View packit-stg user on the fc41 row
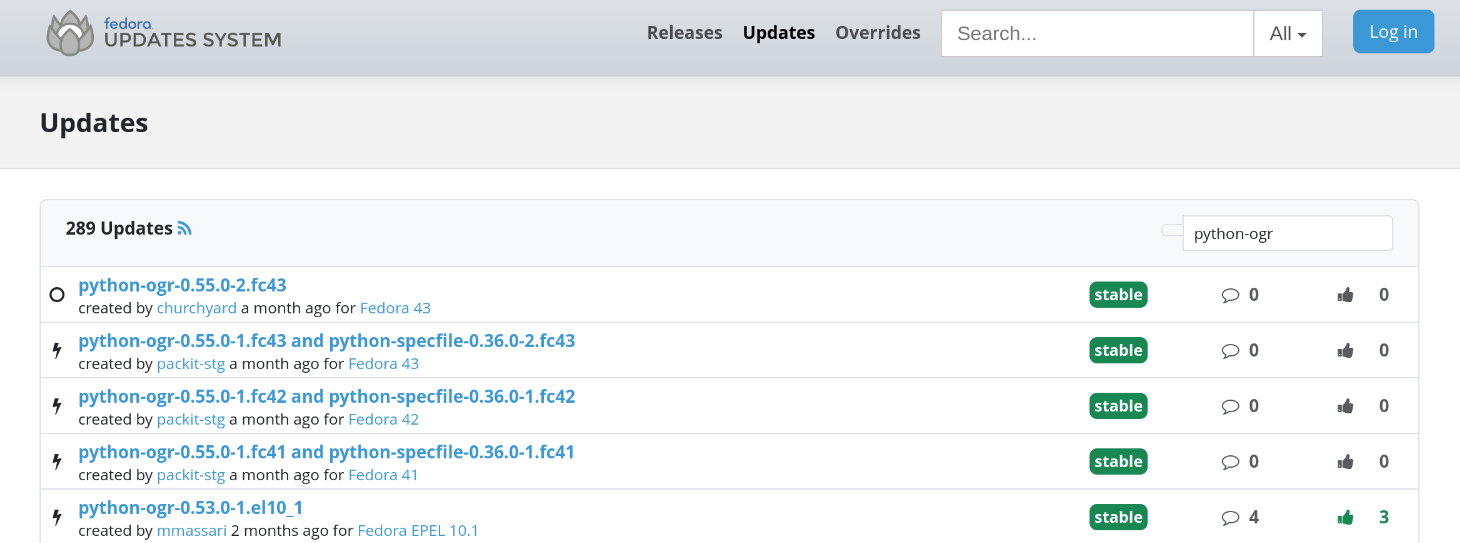The image size is (1460, 543). (x=191, y=475)
